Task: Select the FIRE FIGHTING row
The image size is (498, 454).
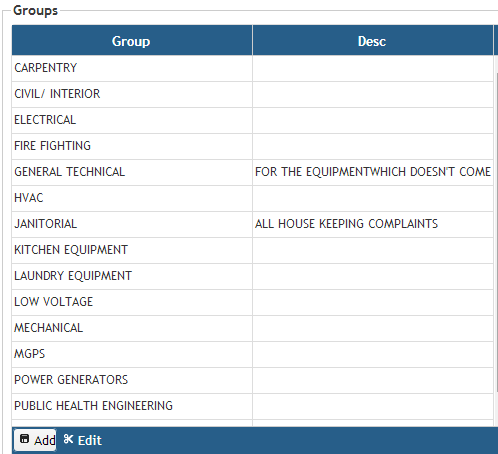Action: 253,146
